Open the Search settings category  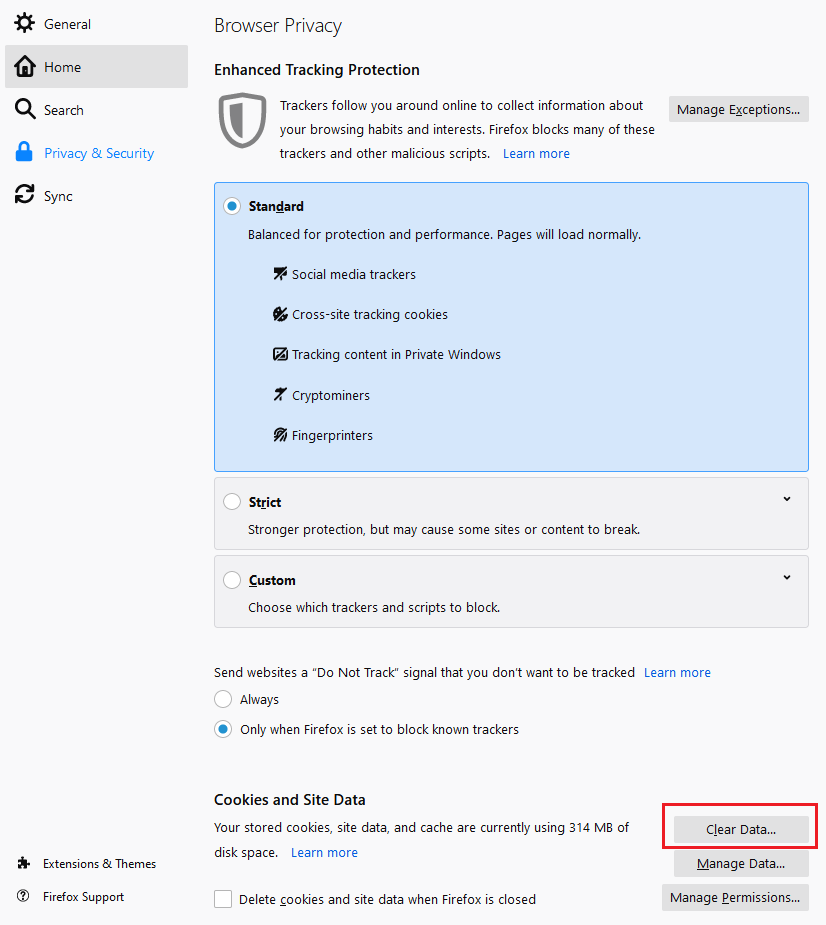click(64, 110)
